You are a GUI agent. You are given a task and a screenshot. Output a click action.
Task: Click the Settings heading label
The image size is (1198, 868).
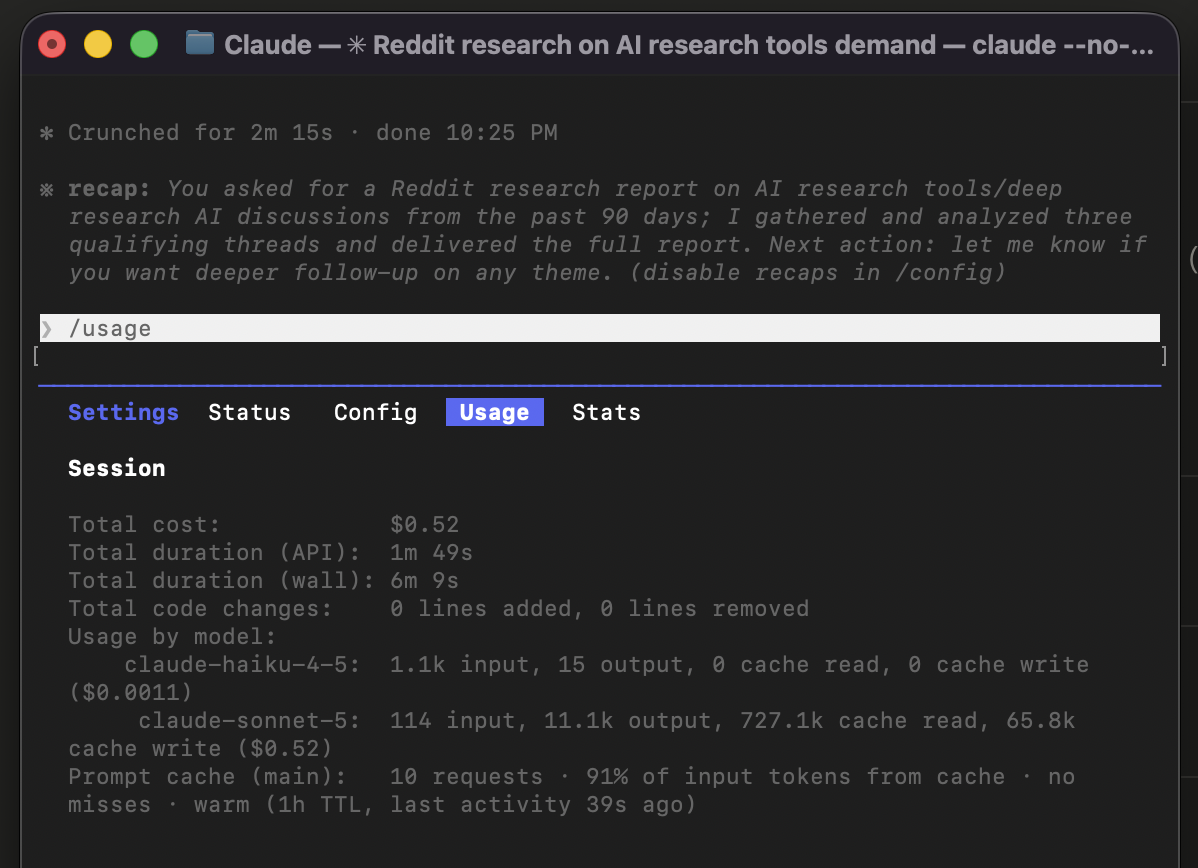[123, 413]
